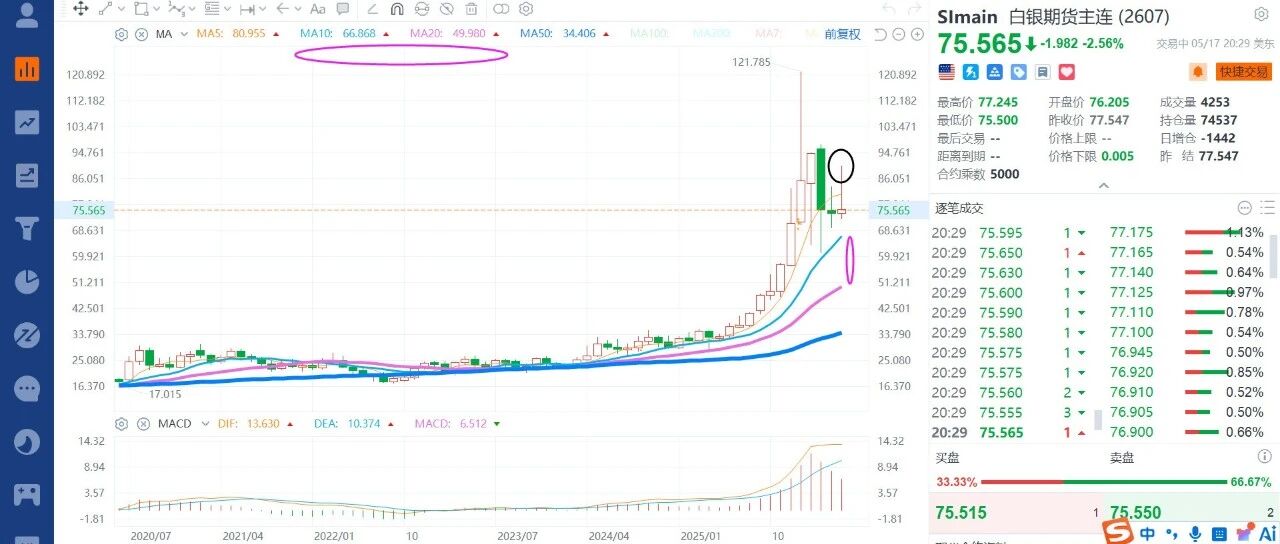Toggle magnet snap mode for drawings
Image resolution: width=1280 pixels, height=544 pixels.
[397, 9]
